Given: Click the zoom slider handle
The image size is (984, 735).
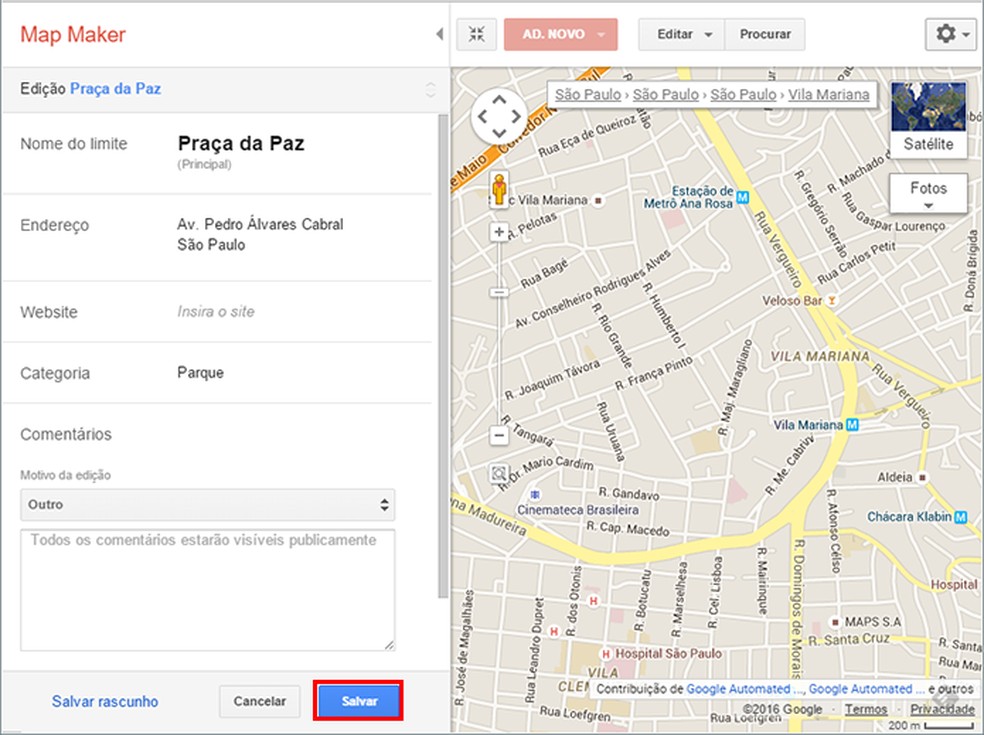Looking at the screenshot, I should point(499,292).
